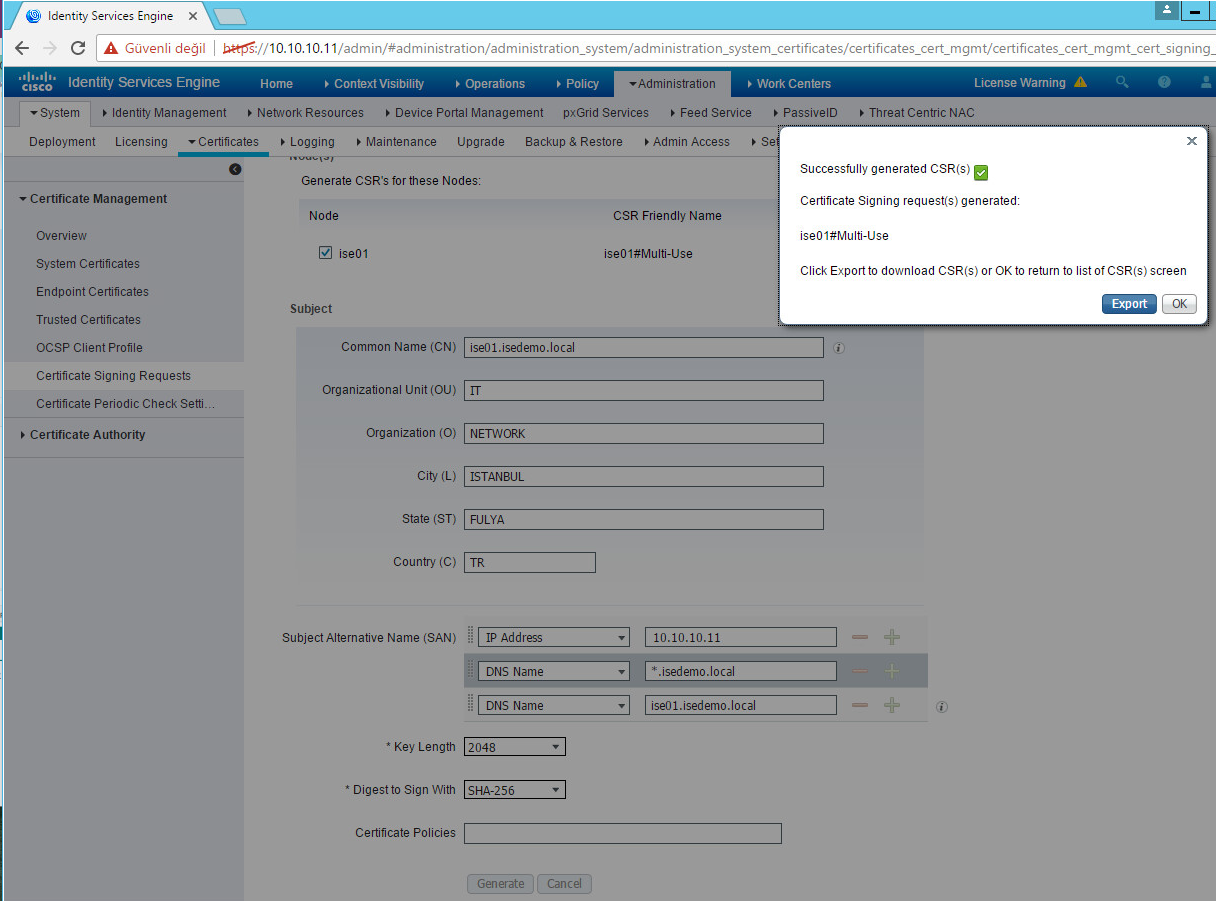
Task: Click the Common Name (CN) input field
Action: (x=644, y=348)
